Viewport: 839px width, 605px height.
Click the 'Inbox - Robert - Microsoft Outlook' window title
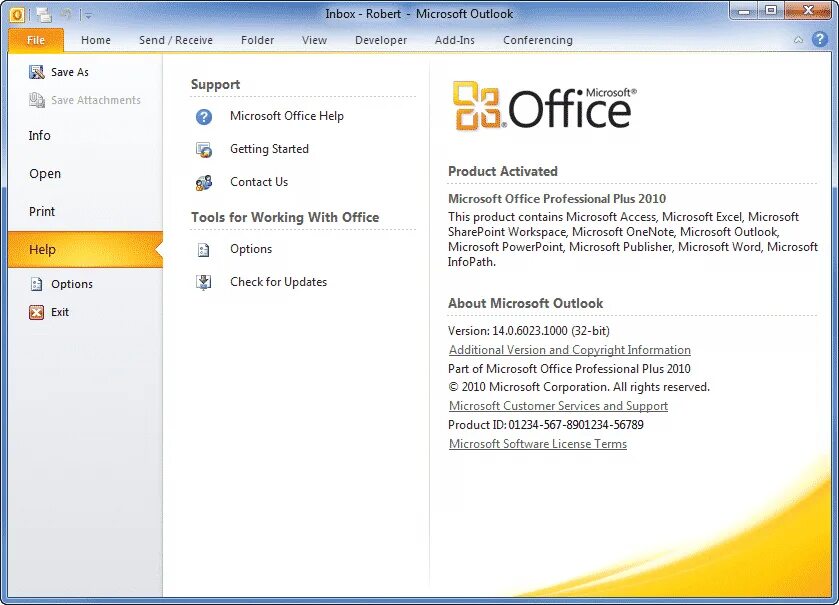click(x=419, y=14)
